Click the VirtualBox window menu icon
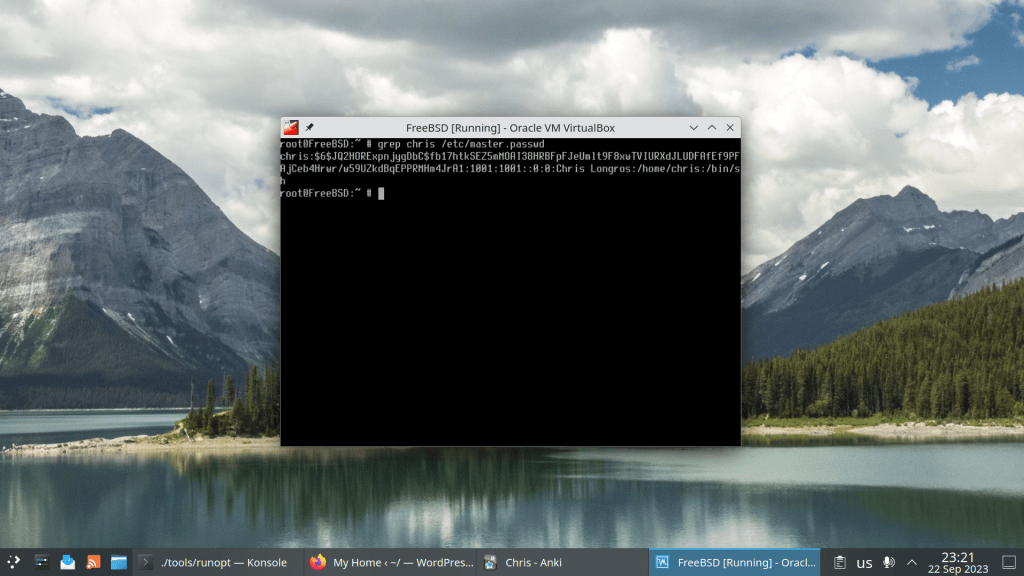This screenshot has height=576, width=1024. click(x=291, y=127)
